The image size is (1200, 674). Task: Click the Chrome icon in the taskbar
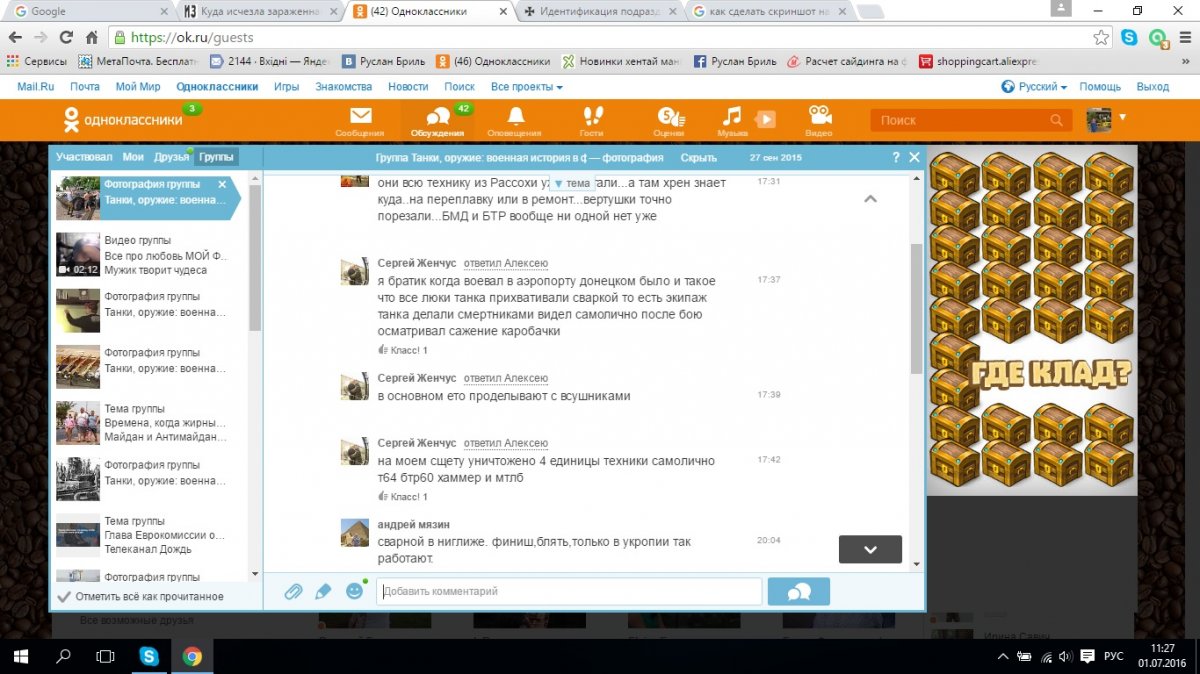pos(192,657)
